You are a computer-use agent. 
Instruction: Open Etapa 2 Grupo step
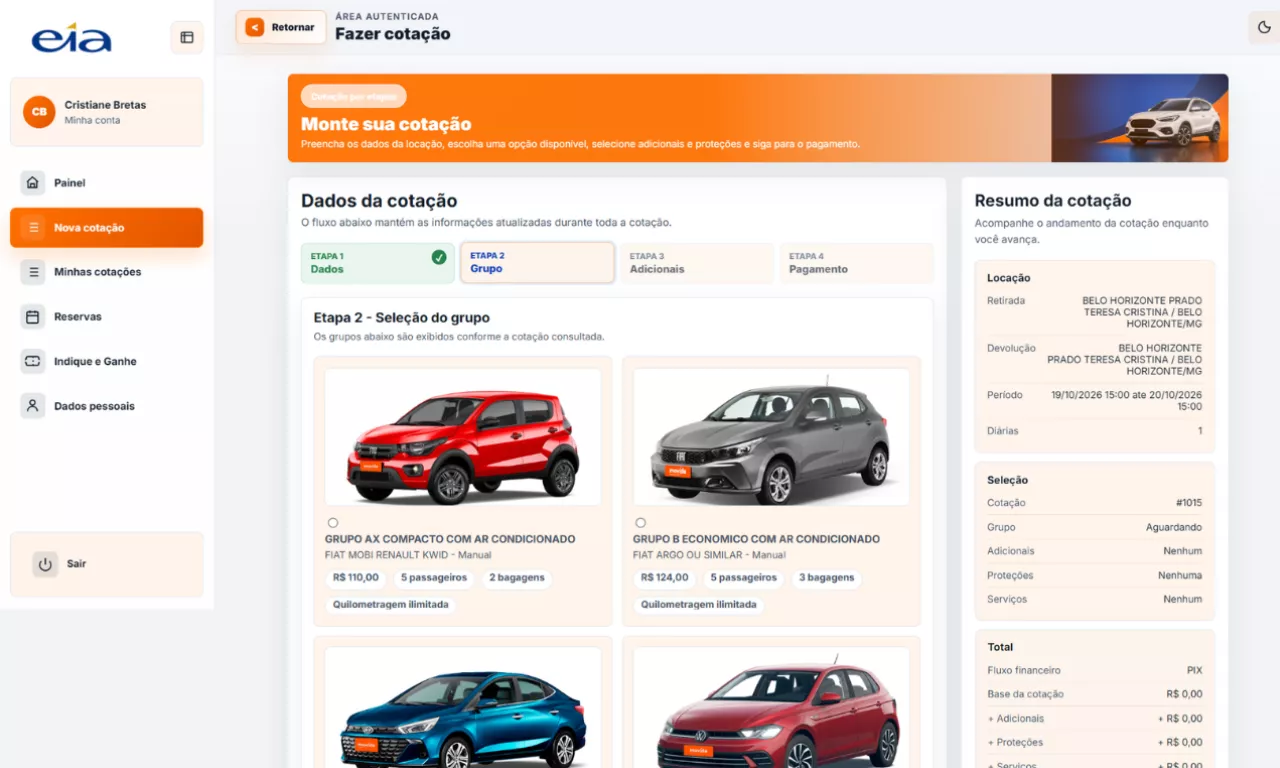pos(537,263)
